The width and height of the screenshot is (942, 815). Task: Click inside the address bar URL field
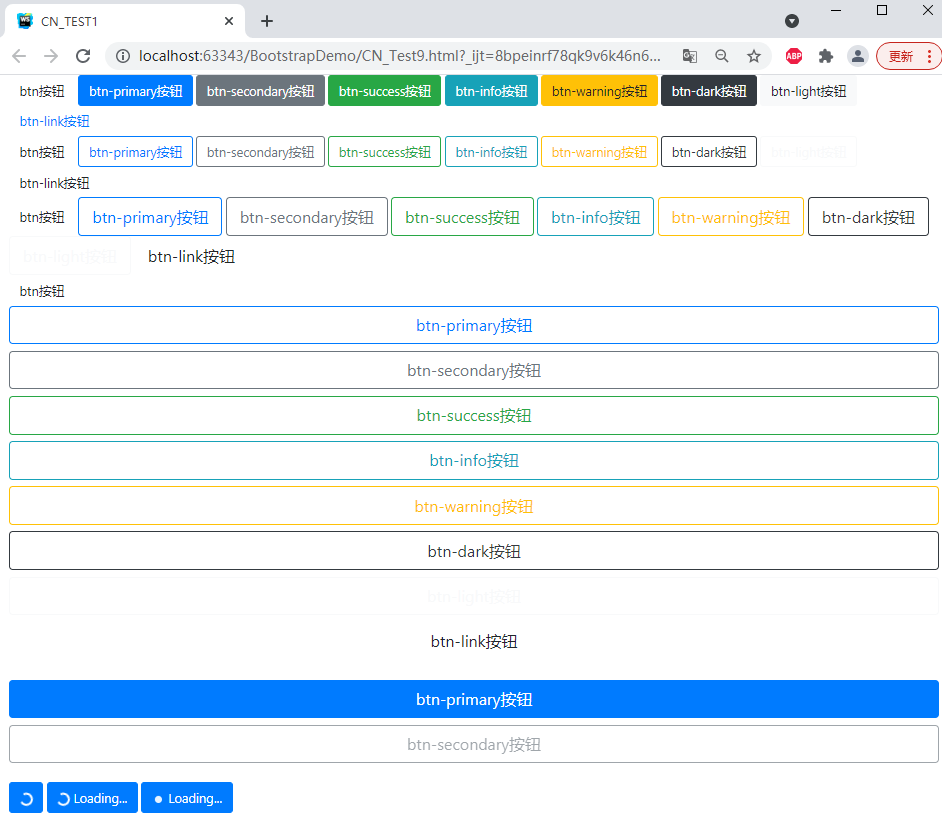tap(400, 56)
